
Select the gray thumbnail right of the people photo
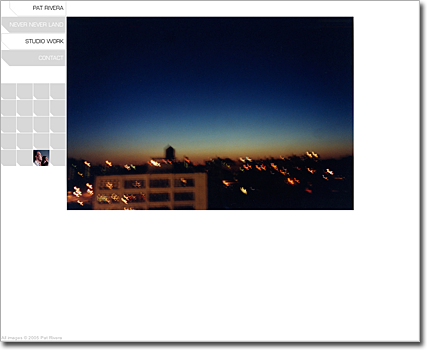(57, 158)
